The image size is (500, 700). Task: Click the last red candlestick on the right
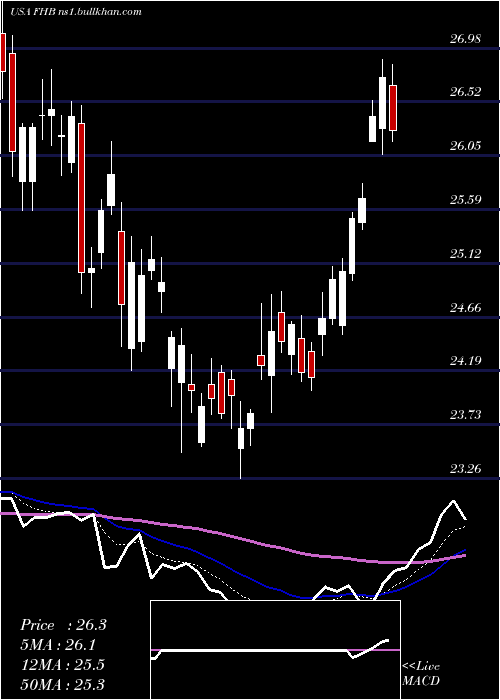click(393, 108)
